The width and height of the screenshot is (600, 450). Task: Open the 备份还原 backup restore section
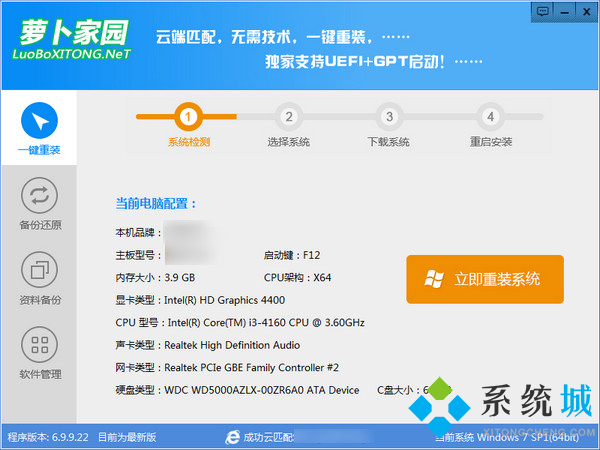[39, 203]
